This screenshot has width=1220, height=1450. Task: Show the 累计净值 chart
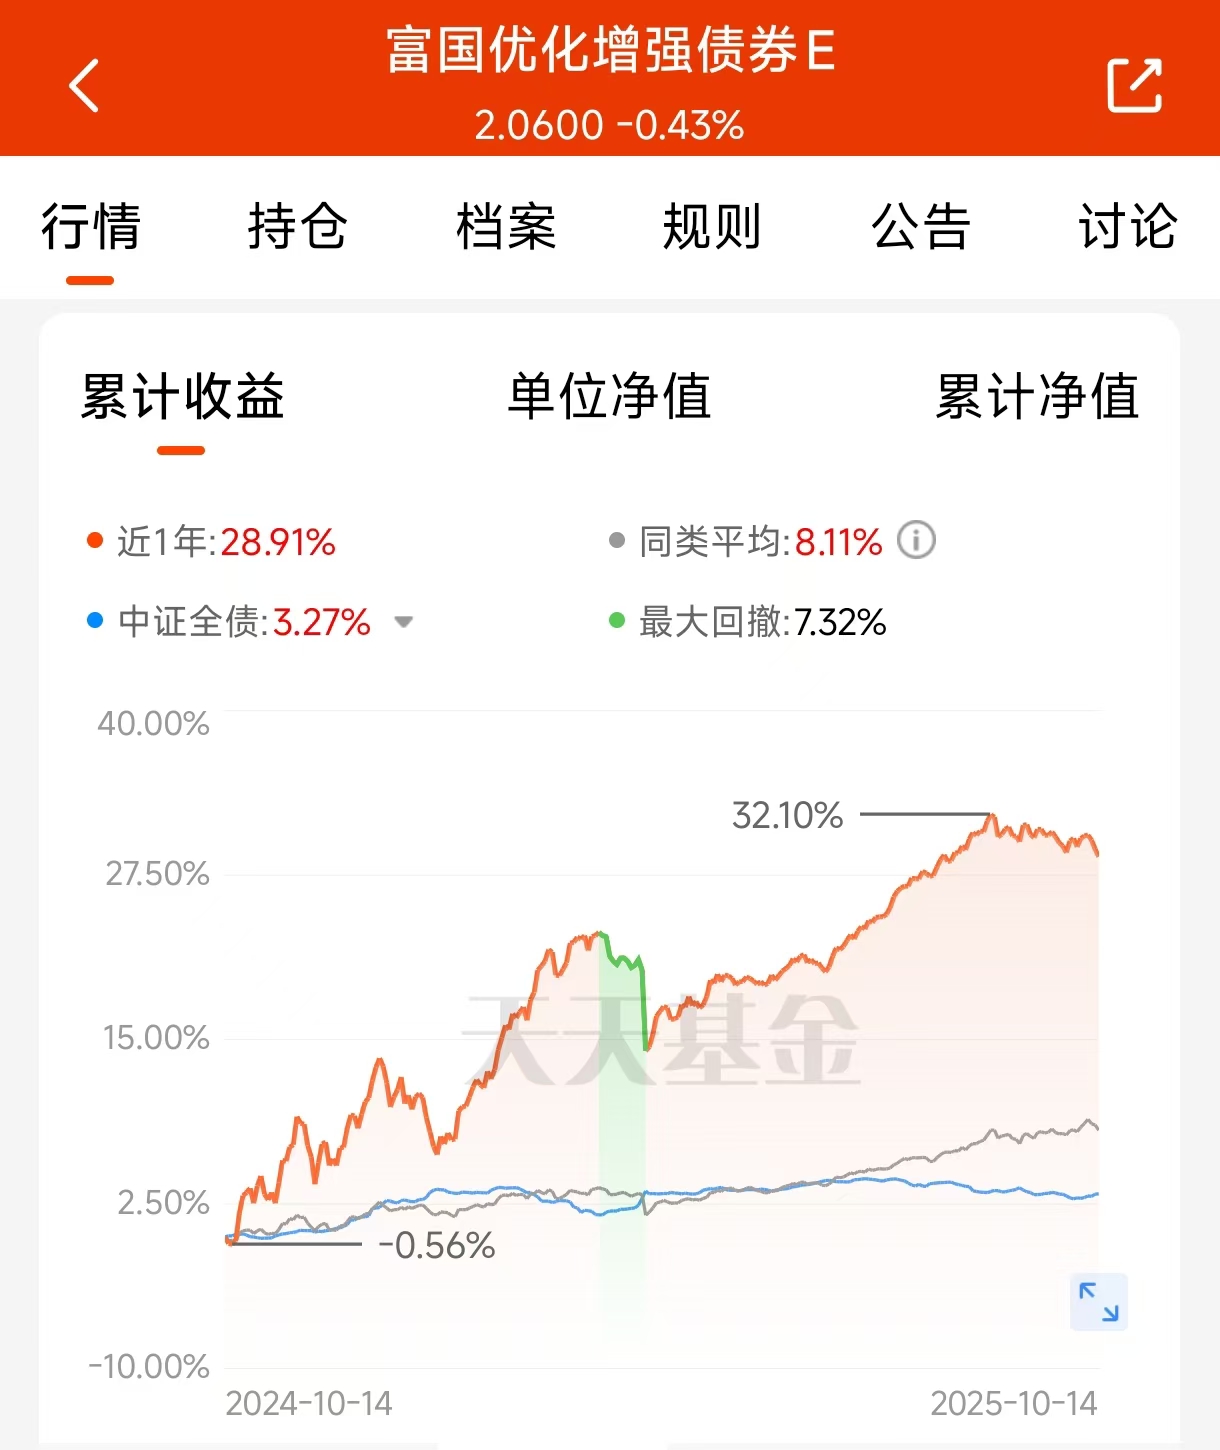pyautogui.click(x=1037, y=396)
